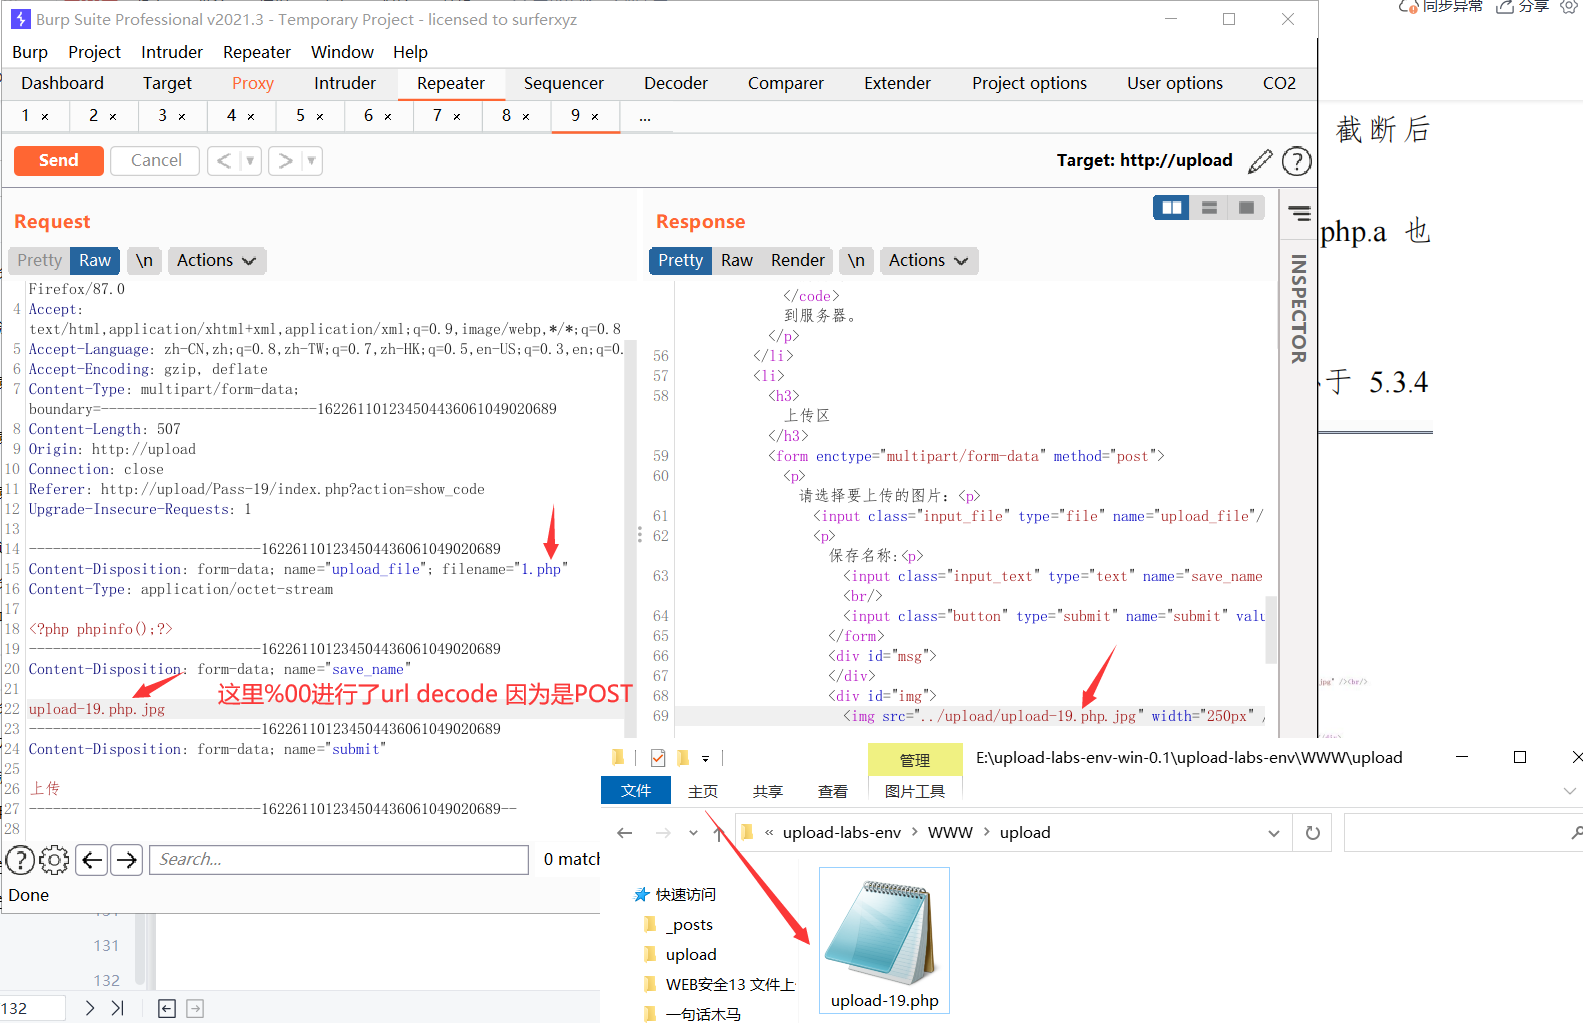Refresh the Explorer folder view
Viewport: 1583px width, 1023px height.
(x=1313, y=833)
